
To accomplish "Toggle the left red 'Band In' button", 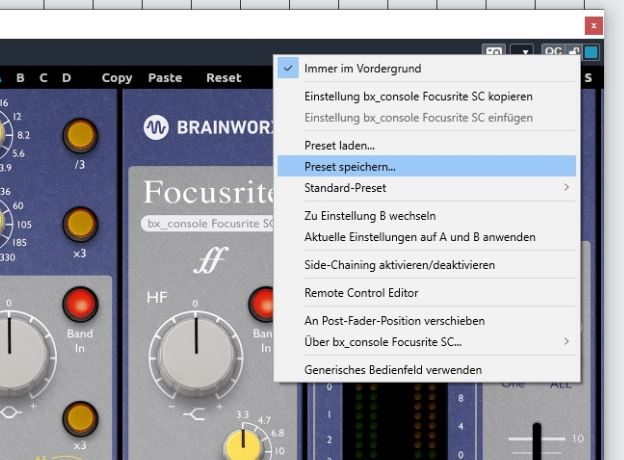I will pyautogui.click(x=80, y=304).
